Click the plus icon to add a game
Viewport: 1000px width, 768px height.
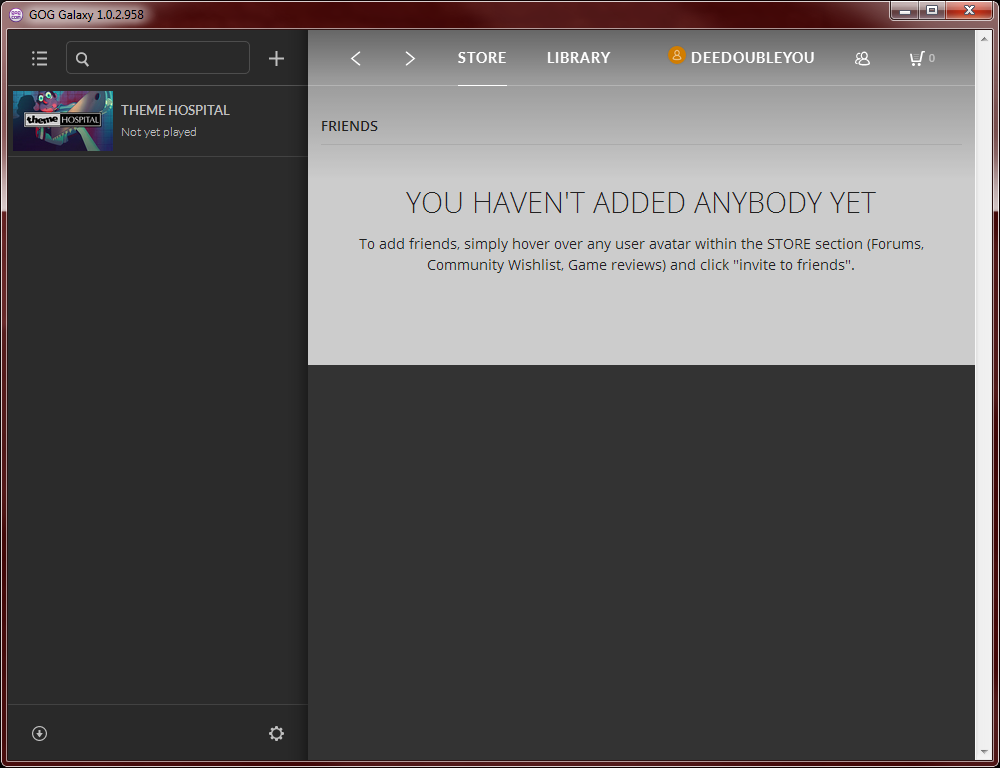point(277,58)
